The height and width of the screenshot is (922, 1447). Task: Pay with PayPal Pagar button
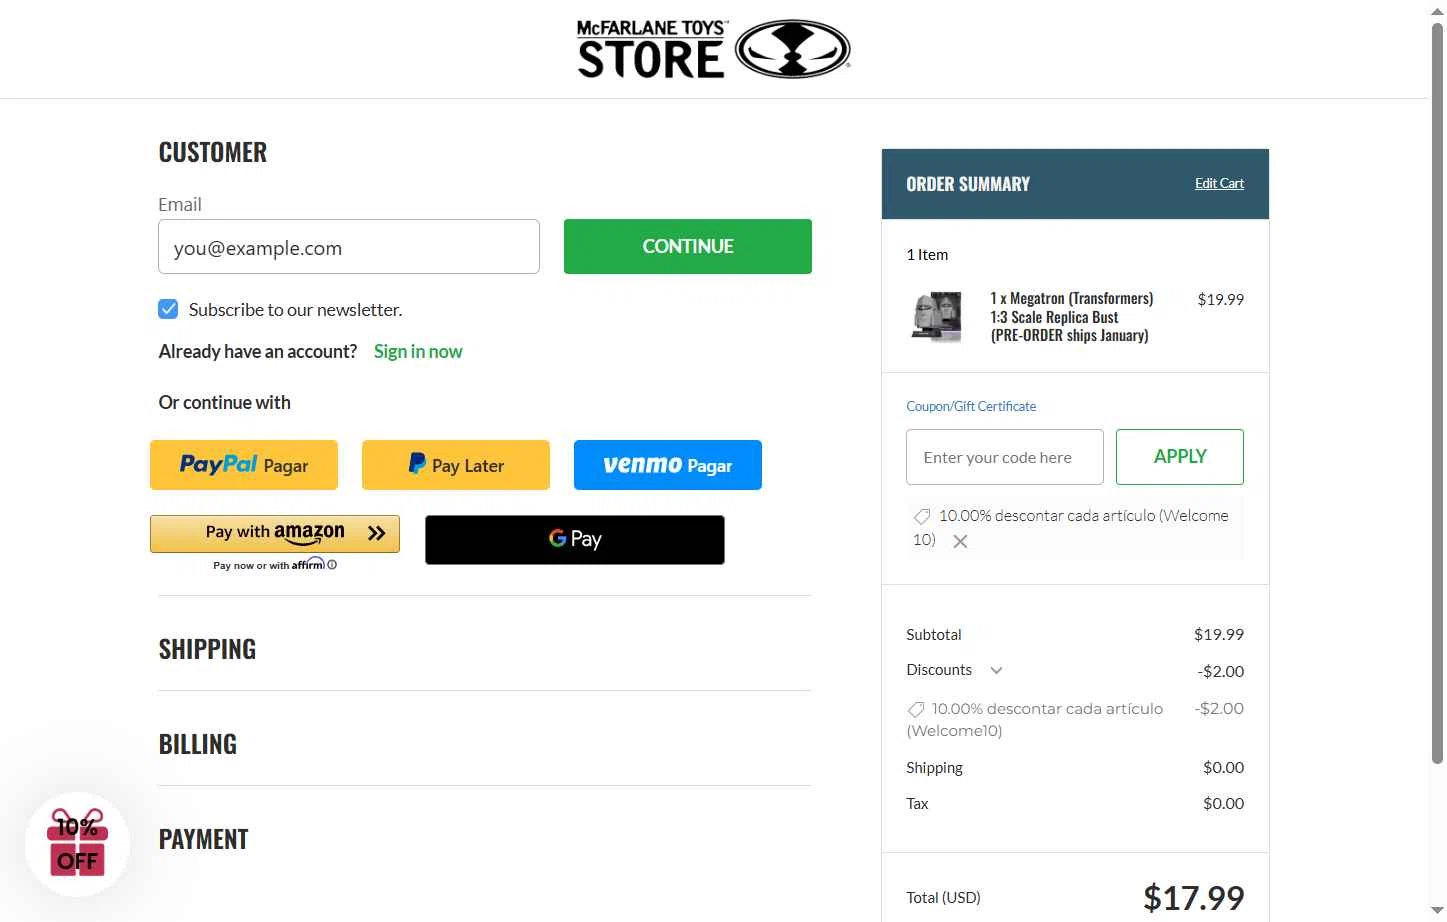(x=244, y=465)
